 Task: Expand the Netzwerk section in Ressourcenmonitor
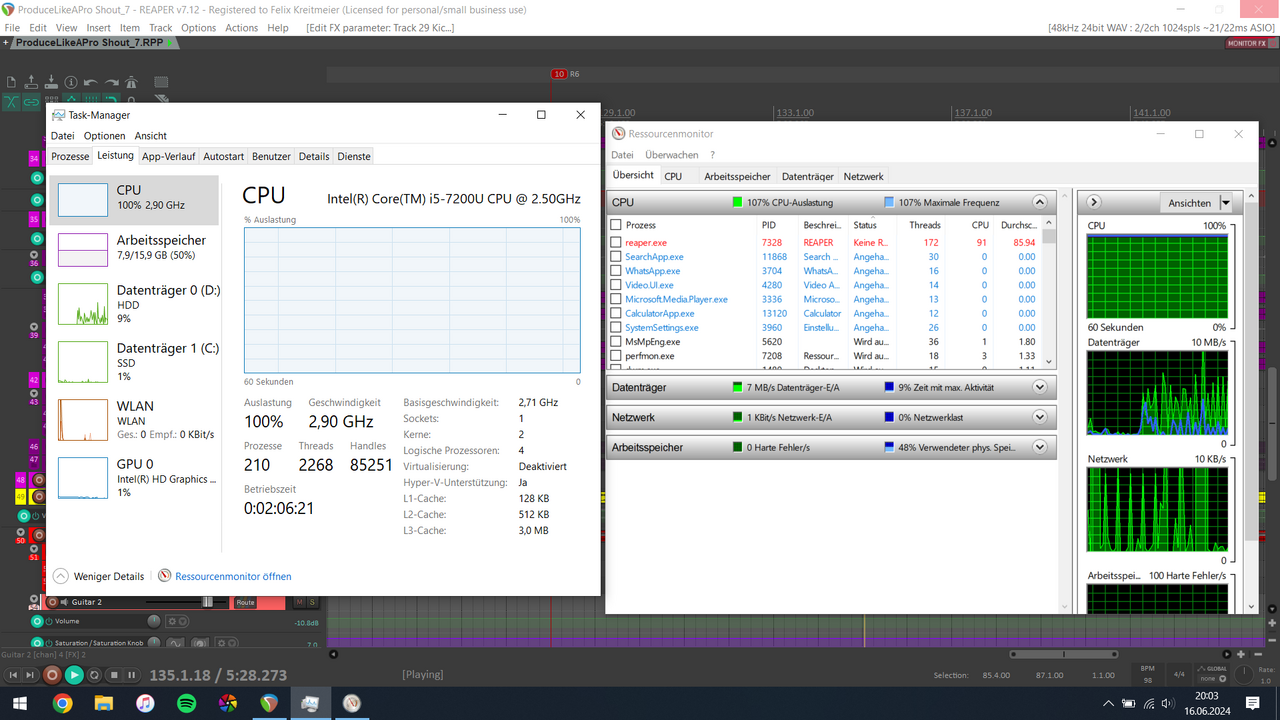pyautogui.click(x=1039, y=417)
